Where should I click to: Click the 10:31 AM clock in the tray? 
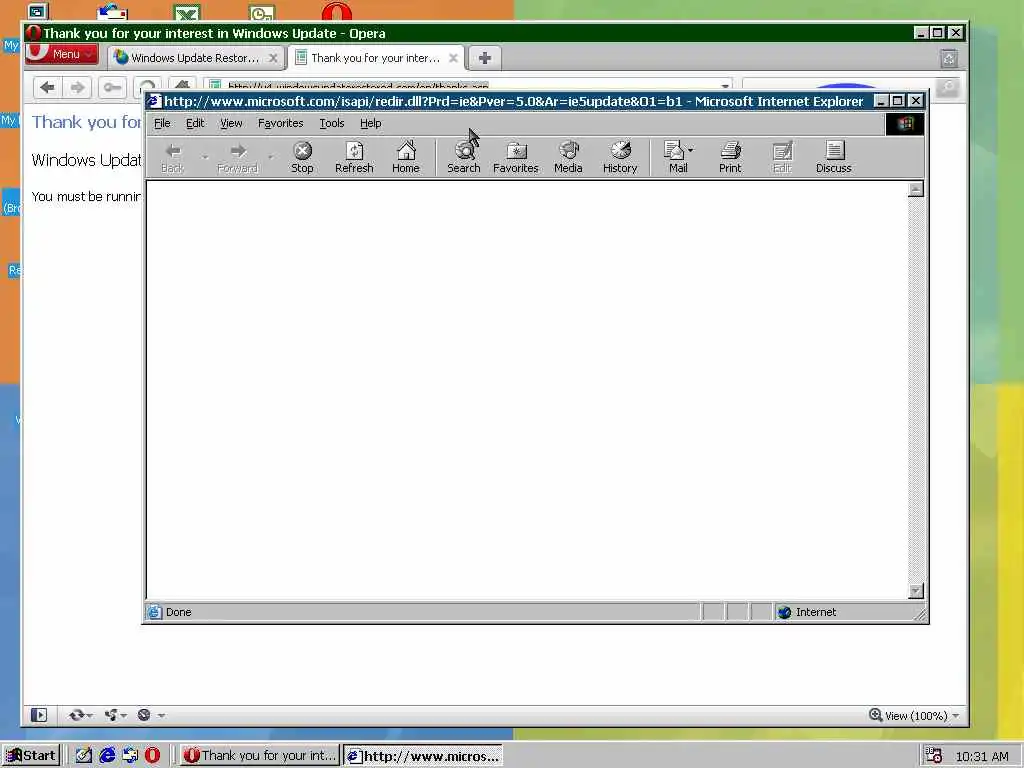coord(982,756)
